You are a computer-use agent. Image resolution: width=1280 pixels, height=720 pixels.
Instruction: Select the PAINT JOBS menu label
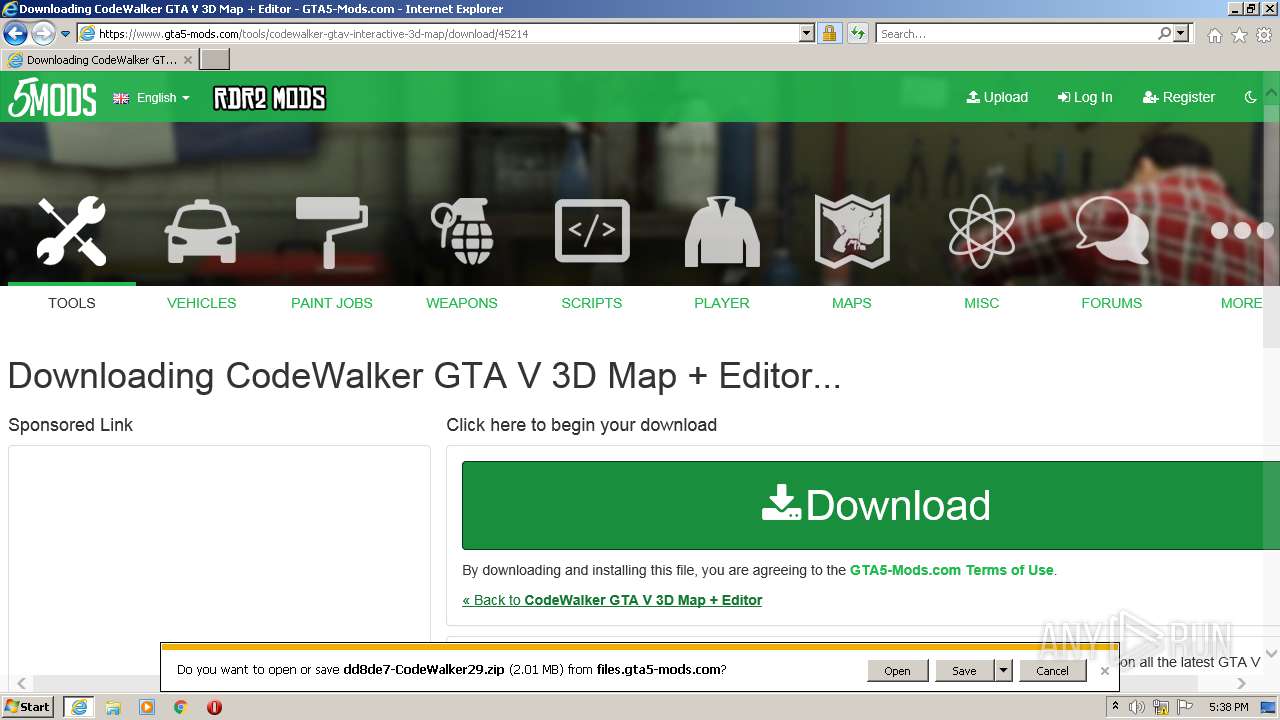click(x=332, y=303)
